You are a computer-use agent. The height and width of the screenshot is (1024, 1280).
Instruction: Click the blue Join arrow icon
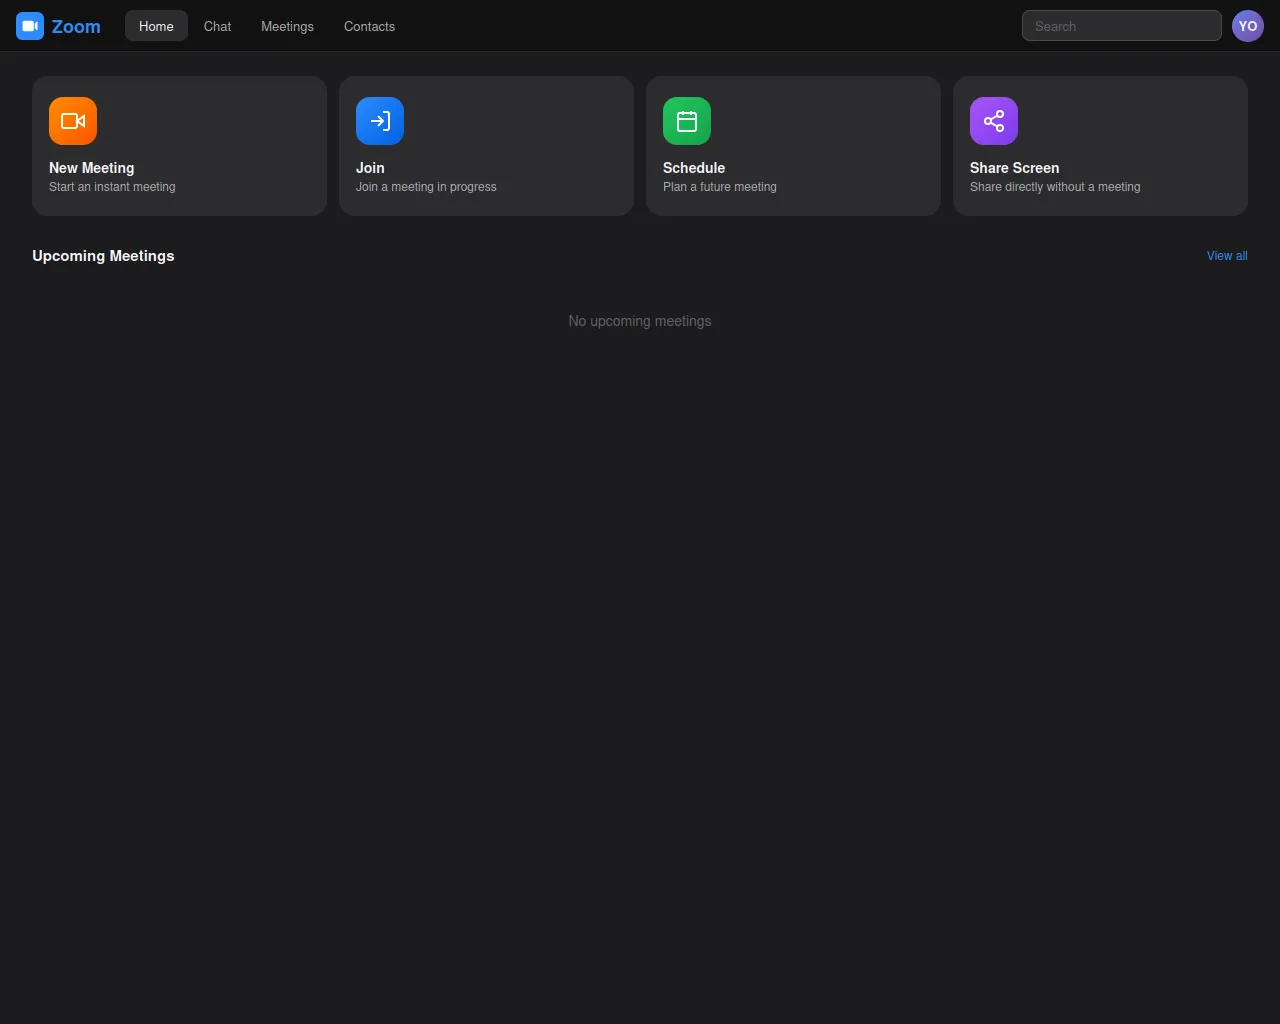pyautogui.click(x=380, y=121)
